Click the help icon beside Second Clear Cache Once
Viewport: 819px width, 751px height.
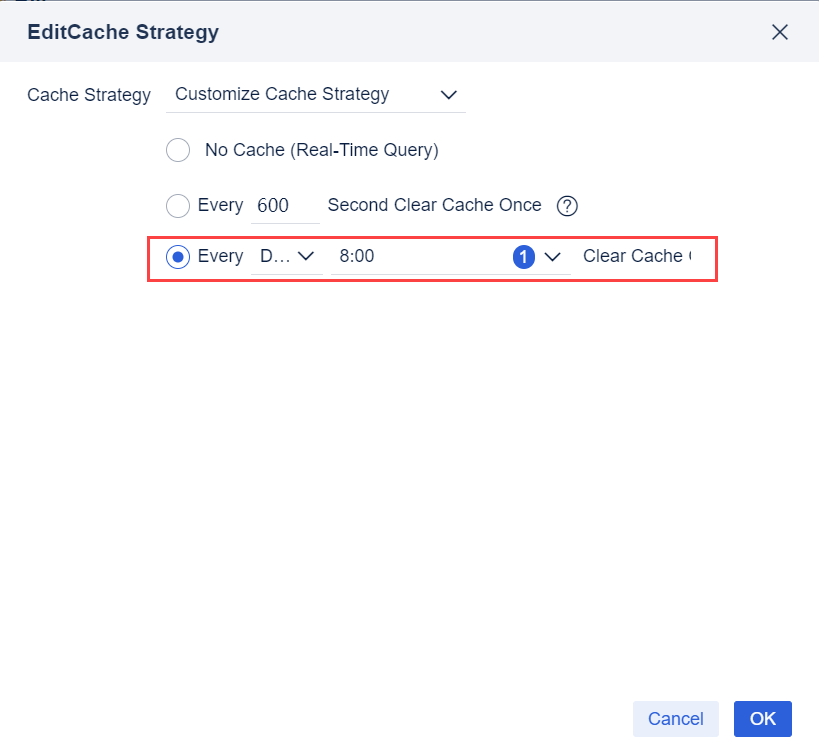click(x=566, y=205)
